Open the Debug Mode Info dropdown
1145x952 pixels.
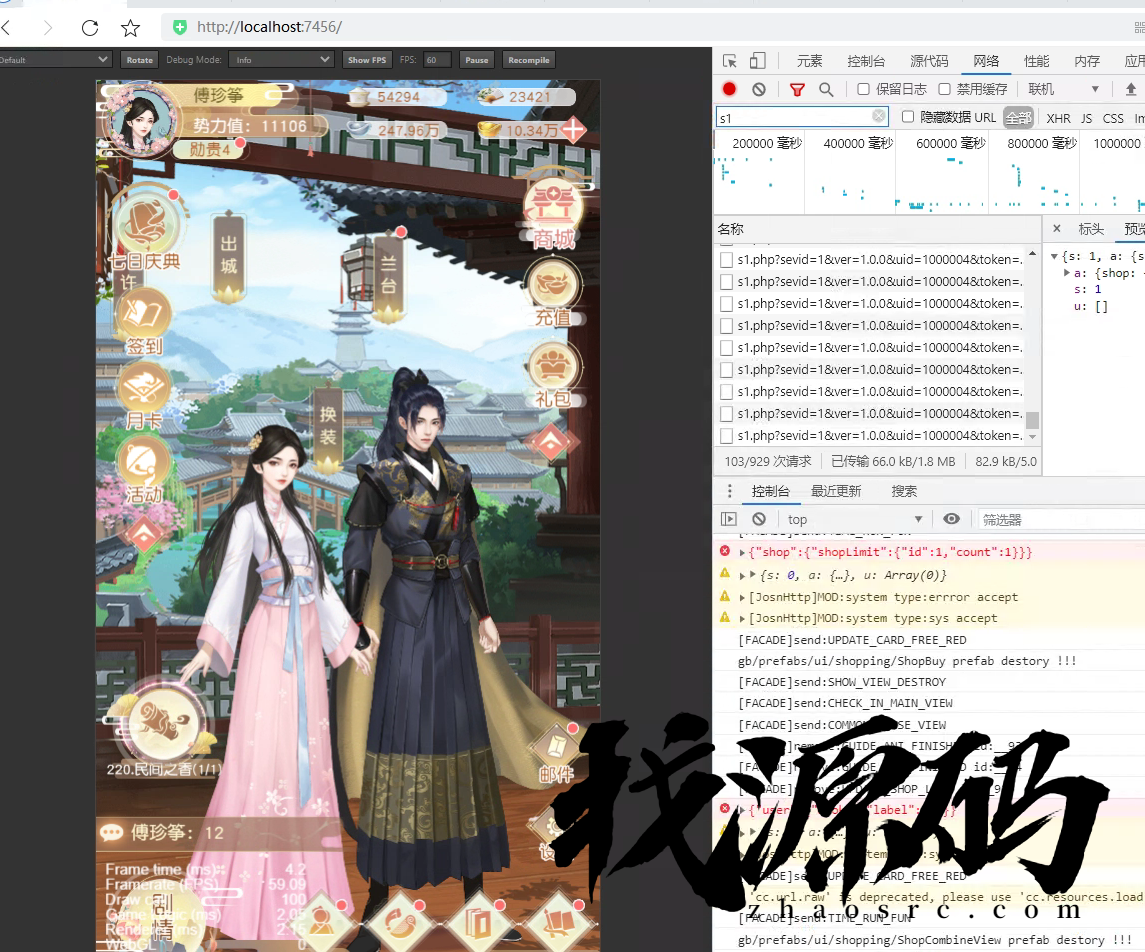(x=281, y=60)
